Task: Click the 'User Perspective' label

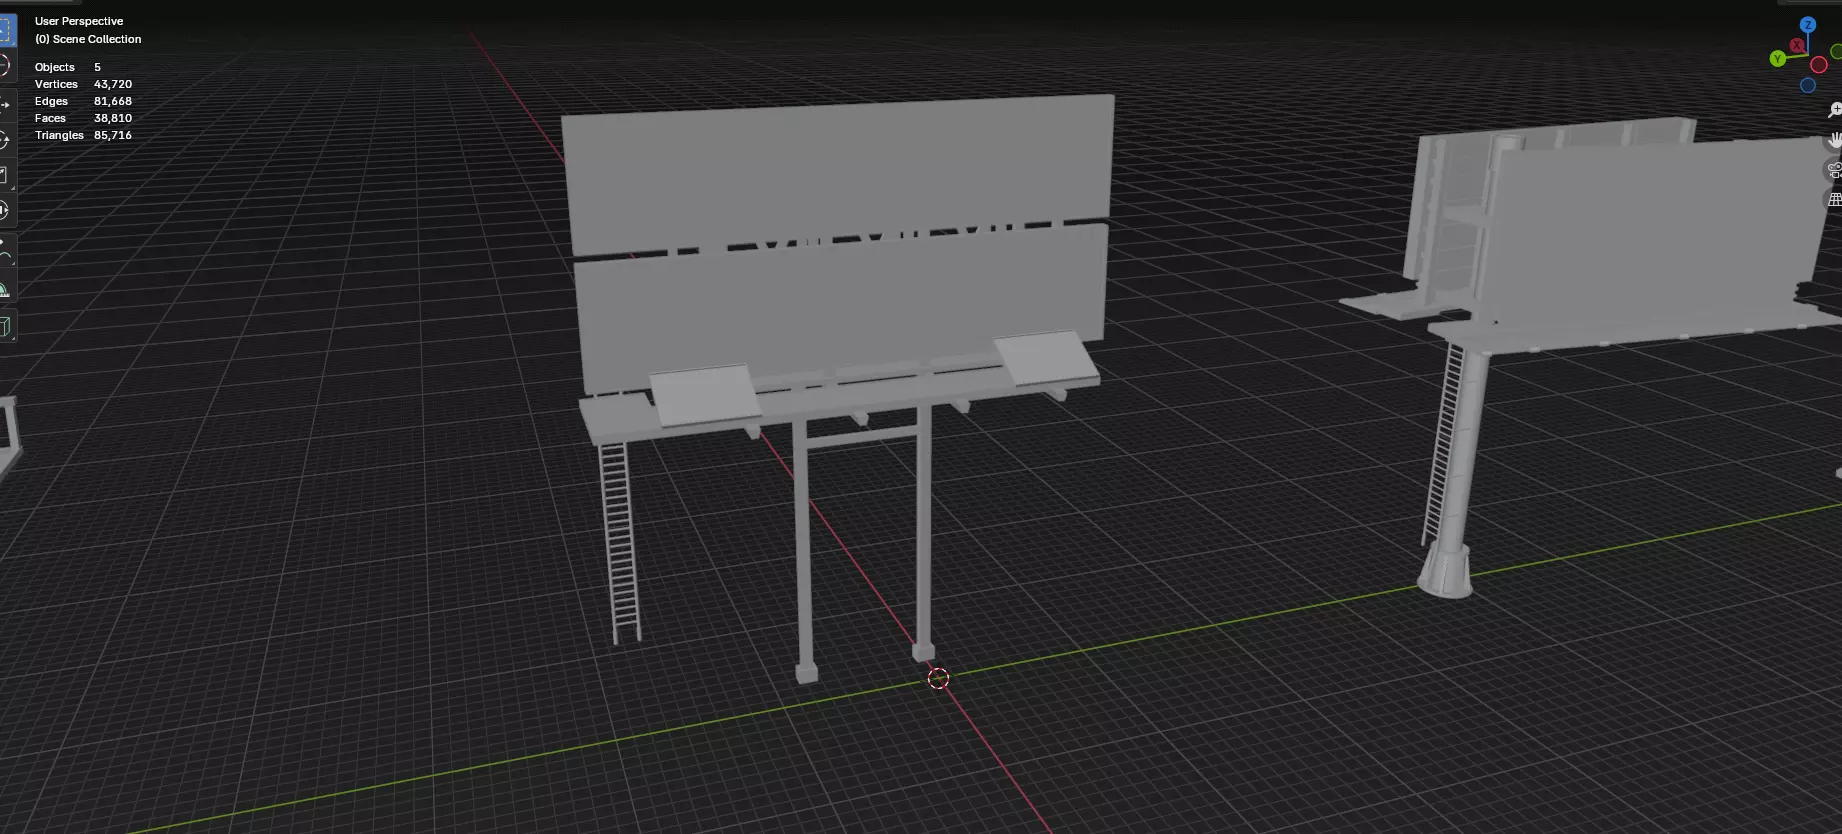Action: [x=79, y=21]
